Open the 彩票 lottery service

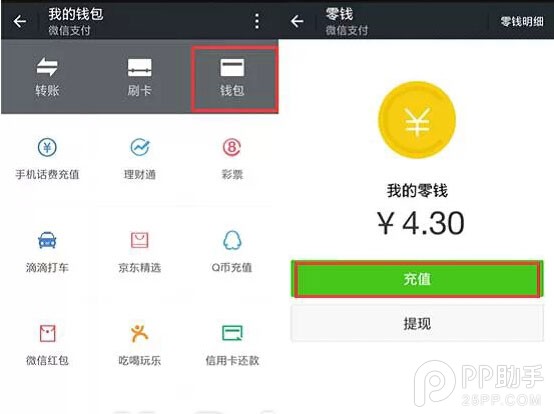coord(232,159)
